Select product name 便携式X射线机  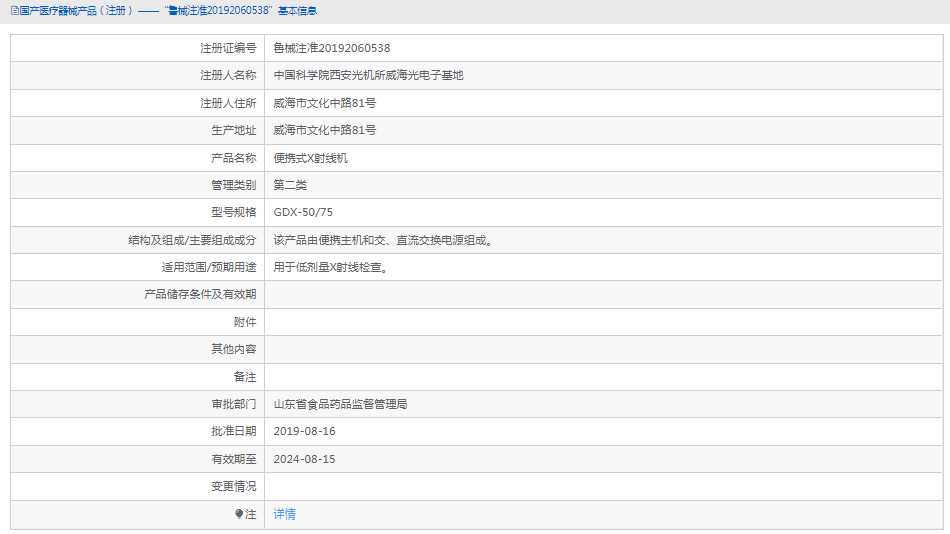pyautogui.click(x=310, y=158)
